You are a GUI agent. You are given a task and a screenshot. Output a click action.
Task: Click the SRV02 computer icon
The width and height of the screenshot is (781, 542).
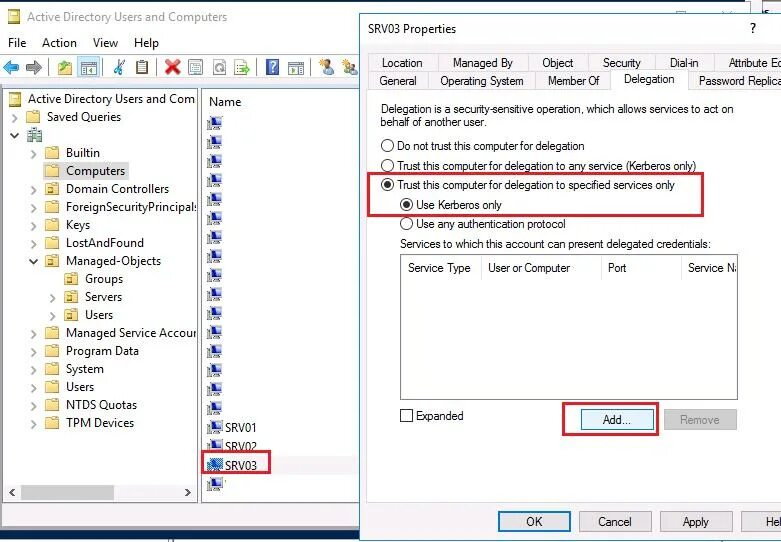(x=215, y=445)
